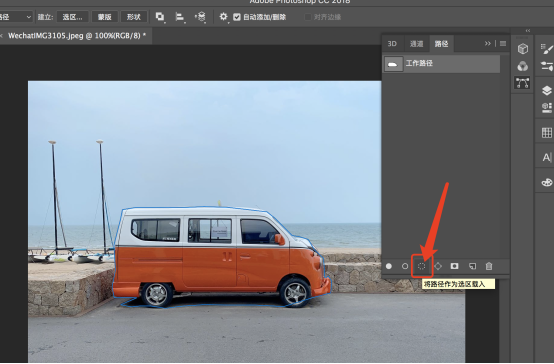
Task: Open the tool mode dropdown in options bar
Action: pos(16,17)
